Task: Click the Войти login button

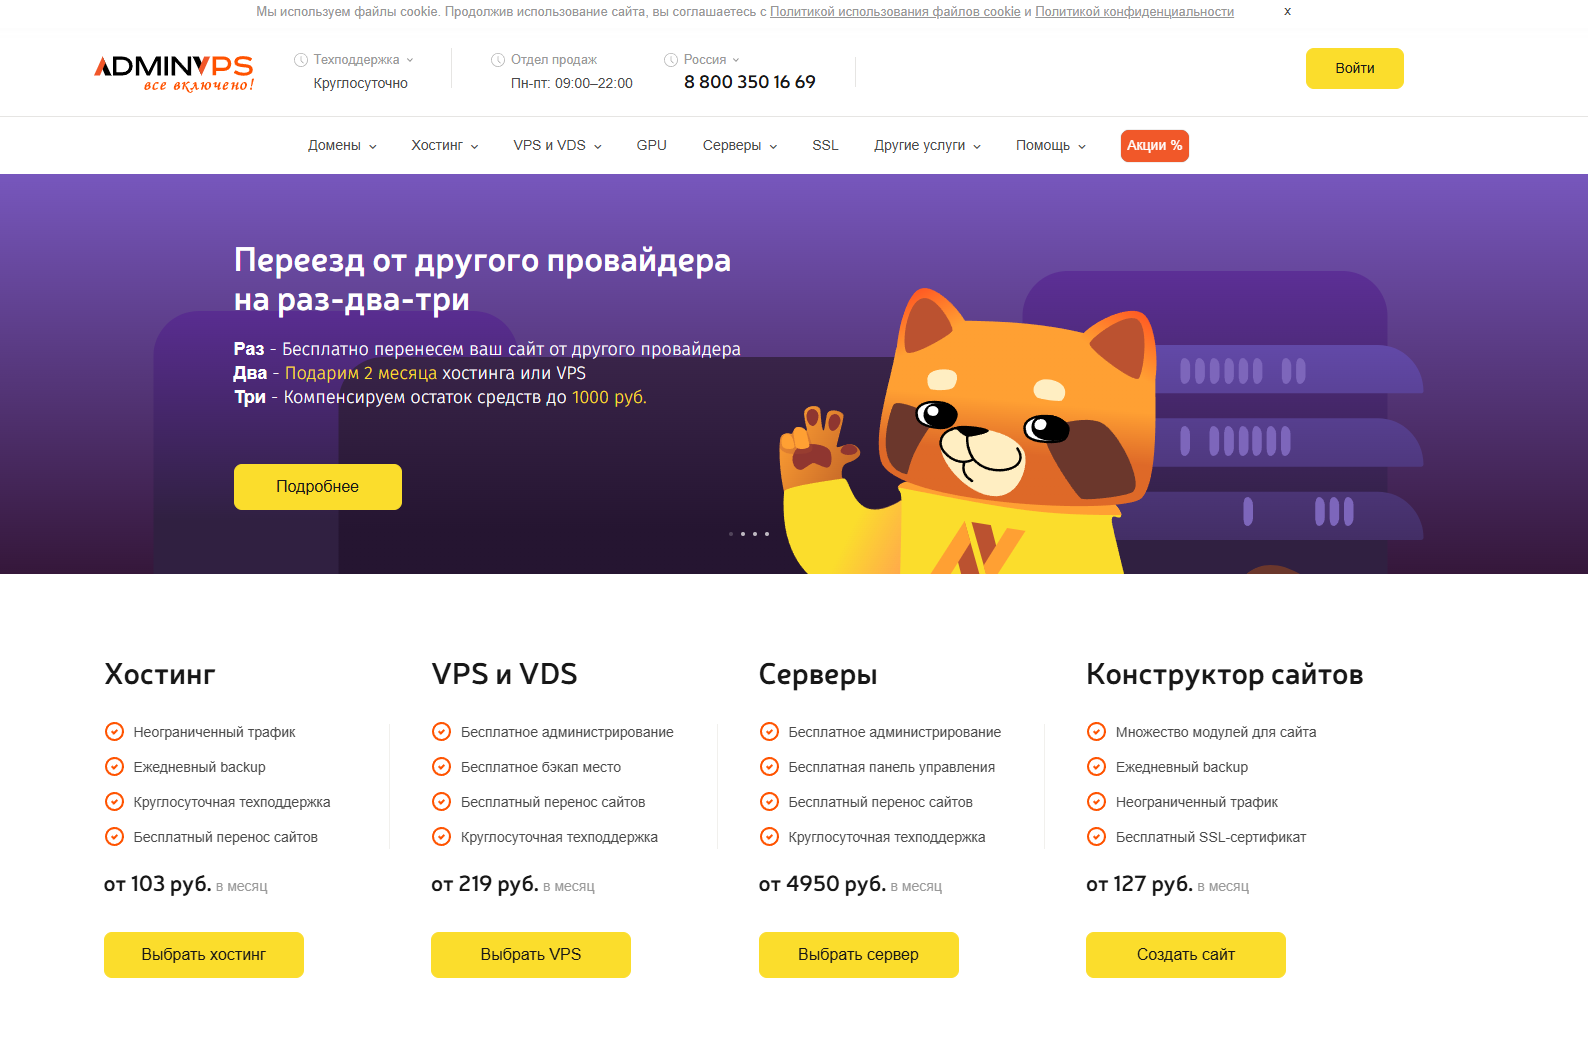Action: click(1355, 68)
